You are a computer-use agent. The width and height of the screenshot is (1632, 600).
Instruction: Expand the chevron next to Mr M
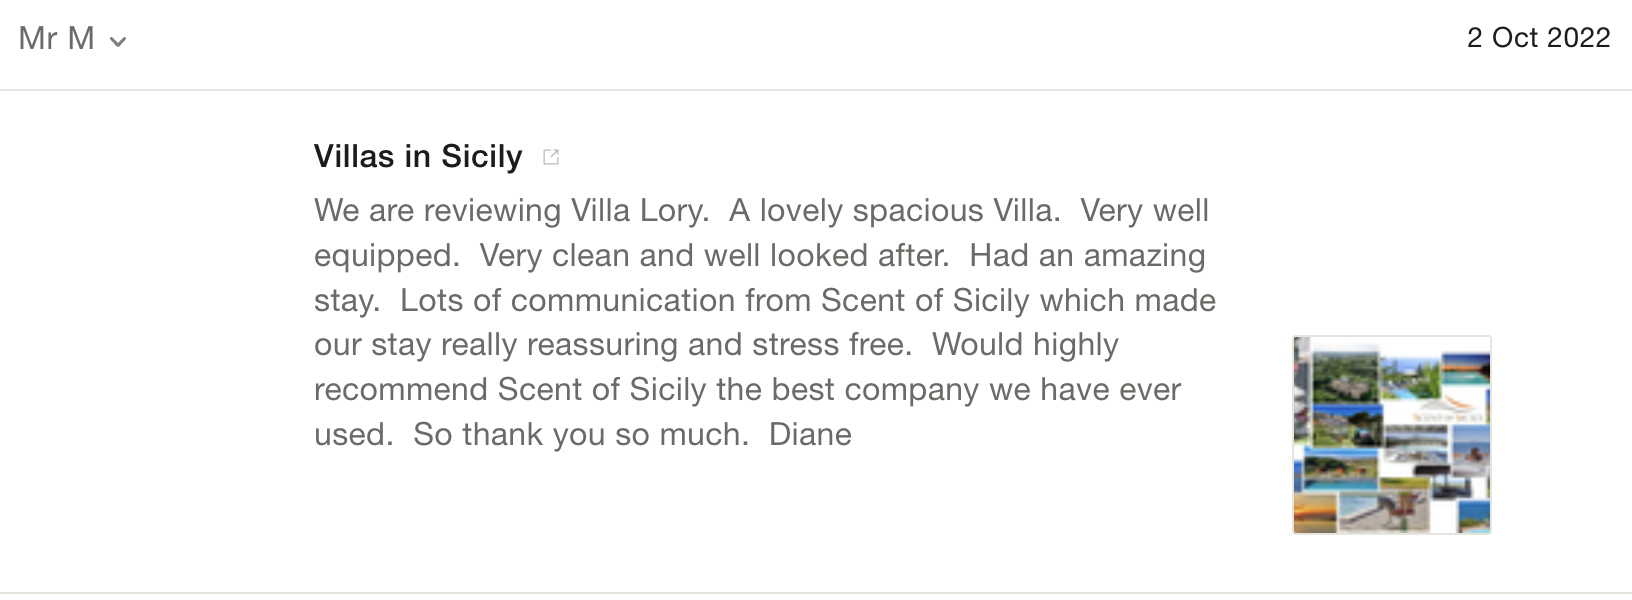118,42
